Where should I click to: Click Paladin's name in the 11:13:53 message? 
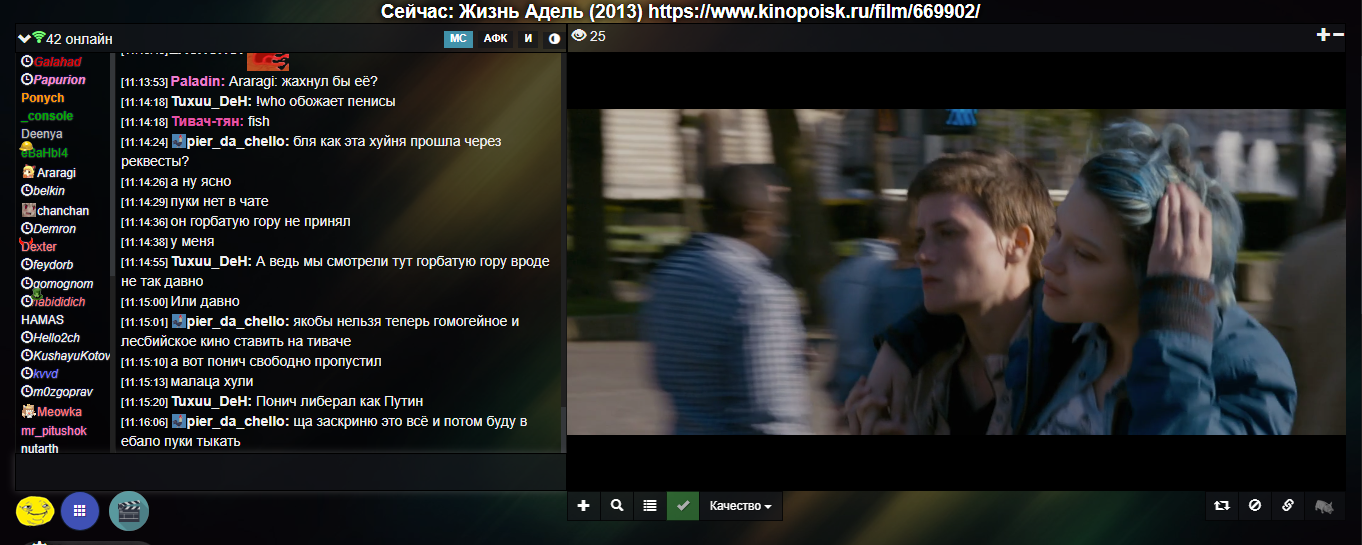tap(198, 81)
